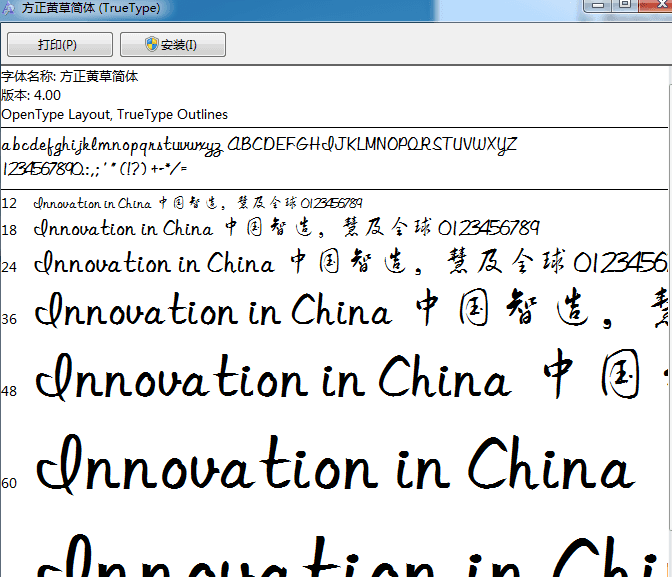This screenshot has width=672, height=577.
Task: Click the size 24 label
Action: coord(9,267)
